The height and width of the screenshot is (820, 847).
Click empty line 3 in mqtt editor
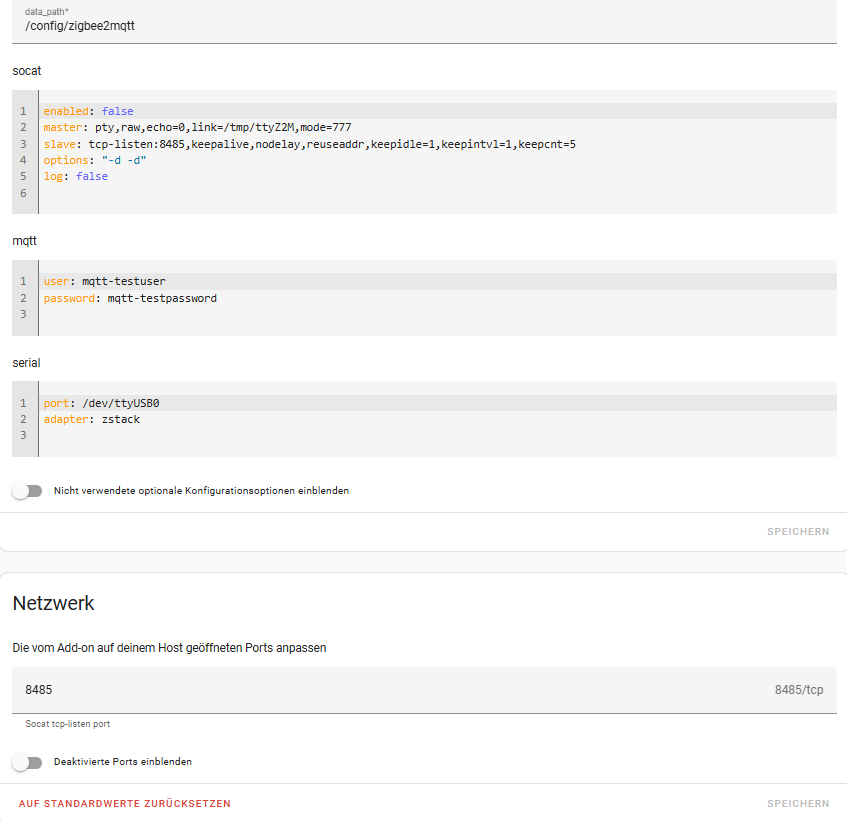click(438, 314)
